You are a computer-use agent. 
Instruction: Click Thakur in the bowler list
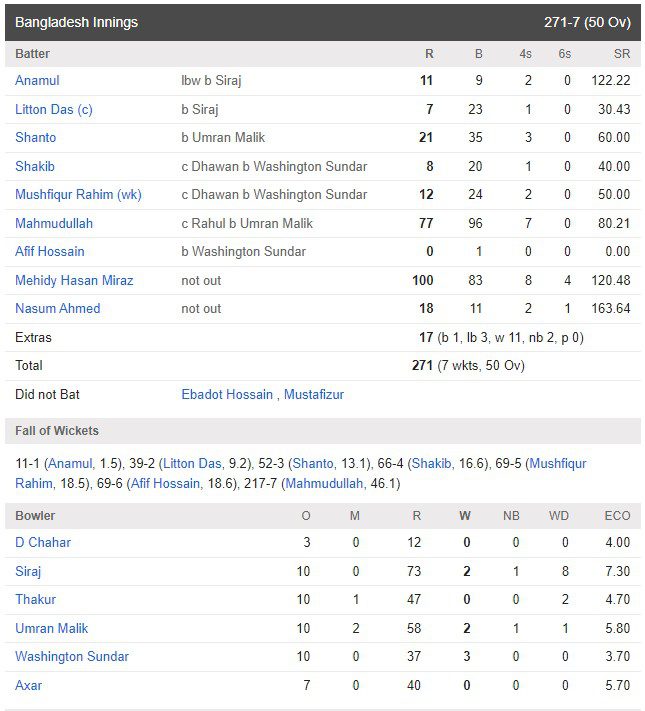[x=35, y=599]
